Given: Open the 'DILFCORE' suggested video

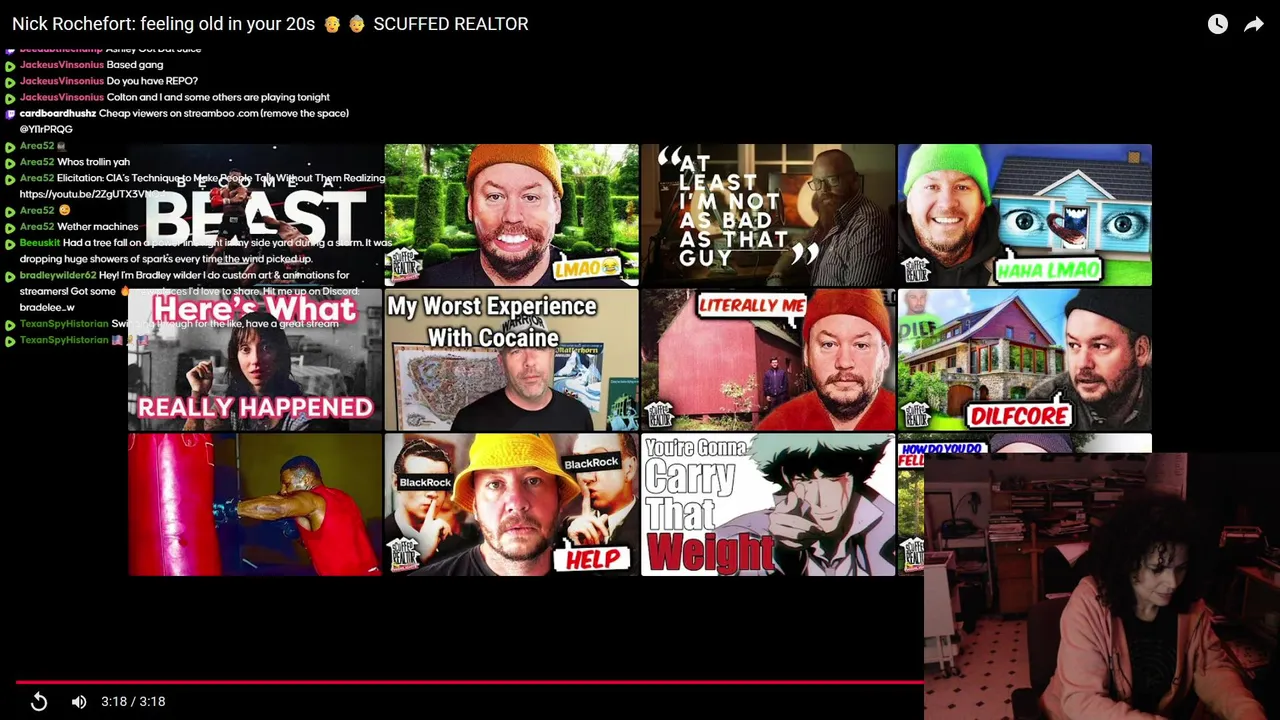Looking at the screenshot, I should [x=1025, y=360].
